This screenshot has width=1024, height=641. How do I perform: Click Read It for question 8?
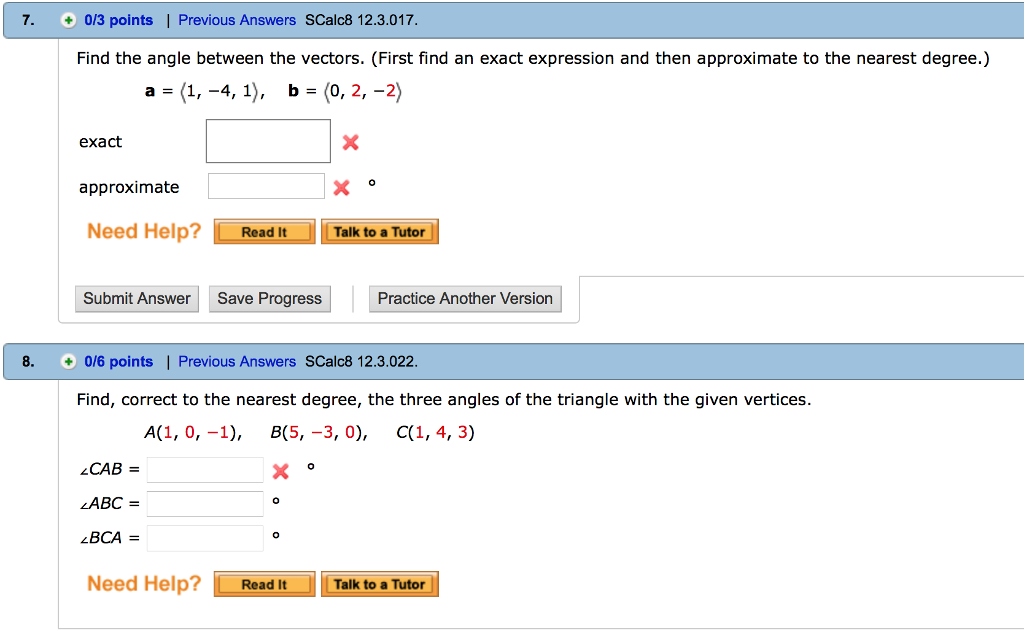(264, 583)
